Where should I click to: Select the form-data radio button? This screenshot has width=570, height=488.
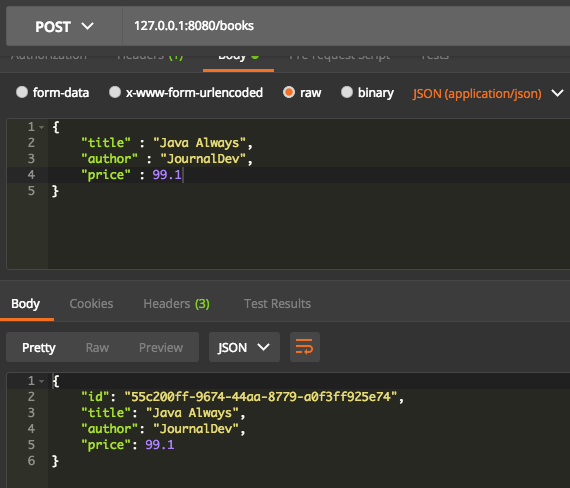click(22, 92)
